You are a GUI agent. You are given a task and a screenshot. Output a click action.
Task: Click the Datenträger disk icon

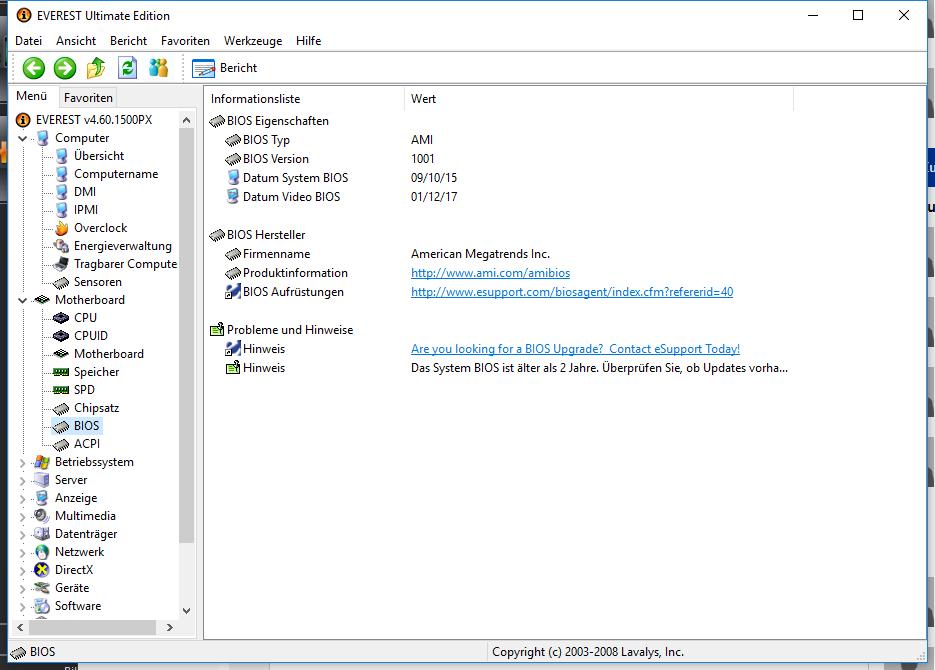pyautogui.click(x=42, y=534)
